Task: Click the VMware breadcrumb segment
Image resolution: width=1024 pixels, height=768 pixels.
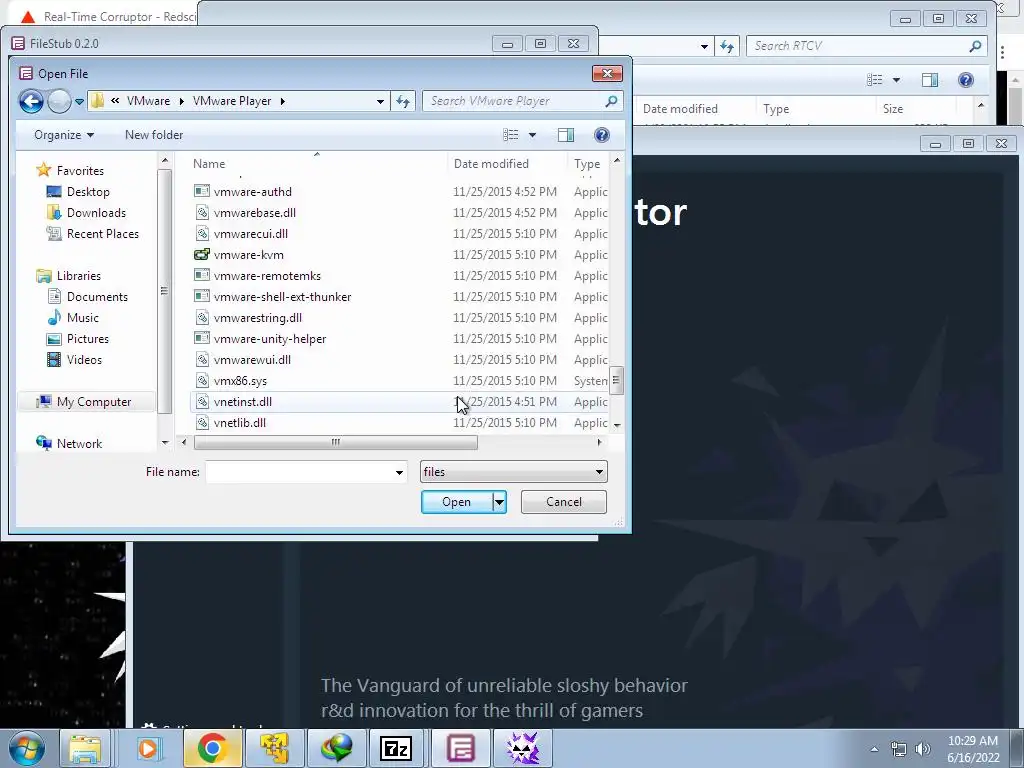Action: (x=148, y=101)
